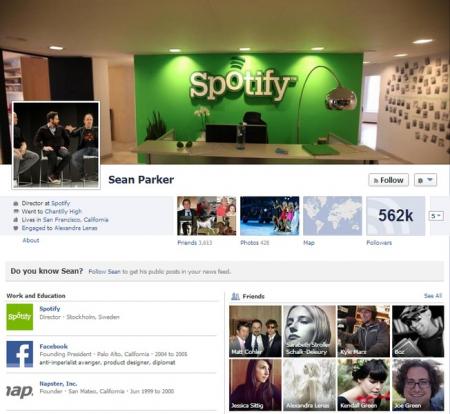Viewport: 450px width, 414px height.
Task: Click Follow Sean link in banner
Action: (x=104, y=272)
